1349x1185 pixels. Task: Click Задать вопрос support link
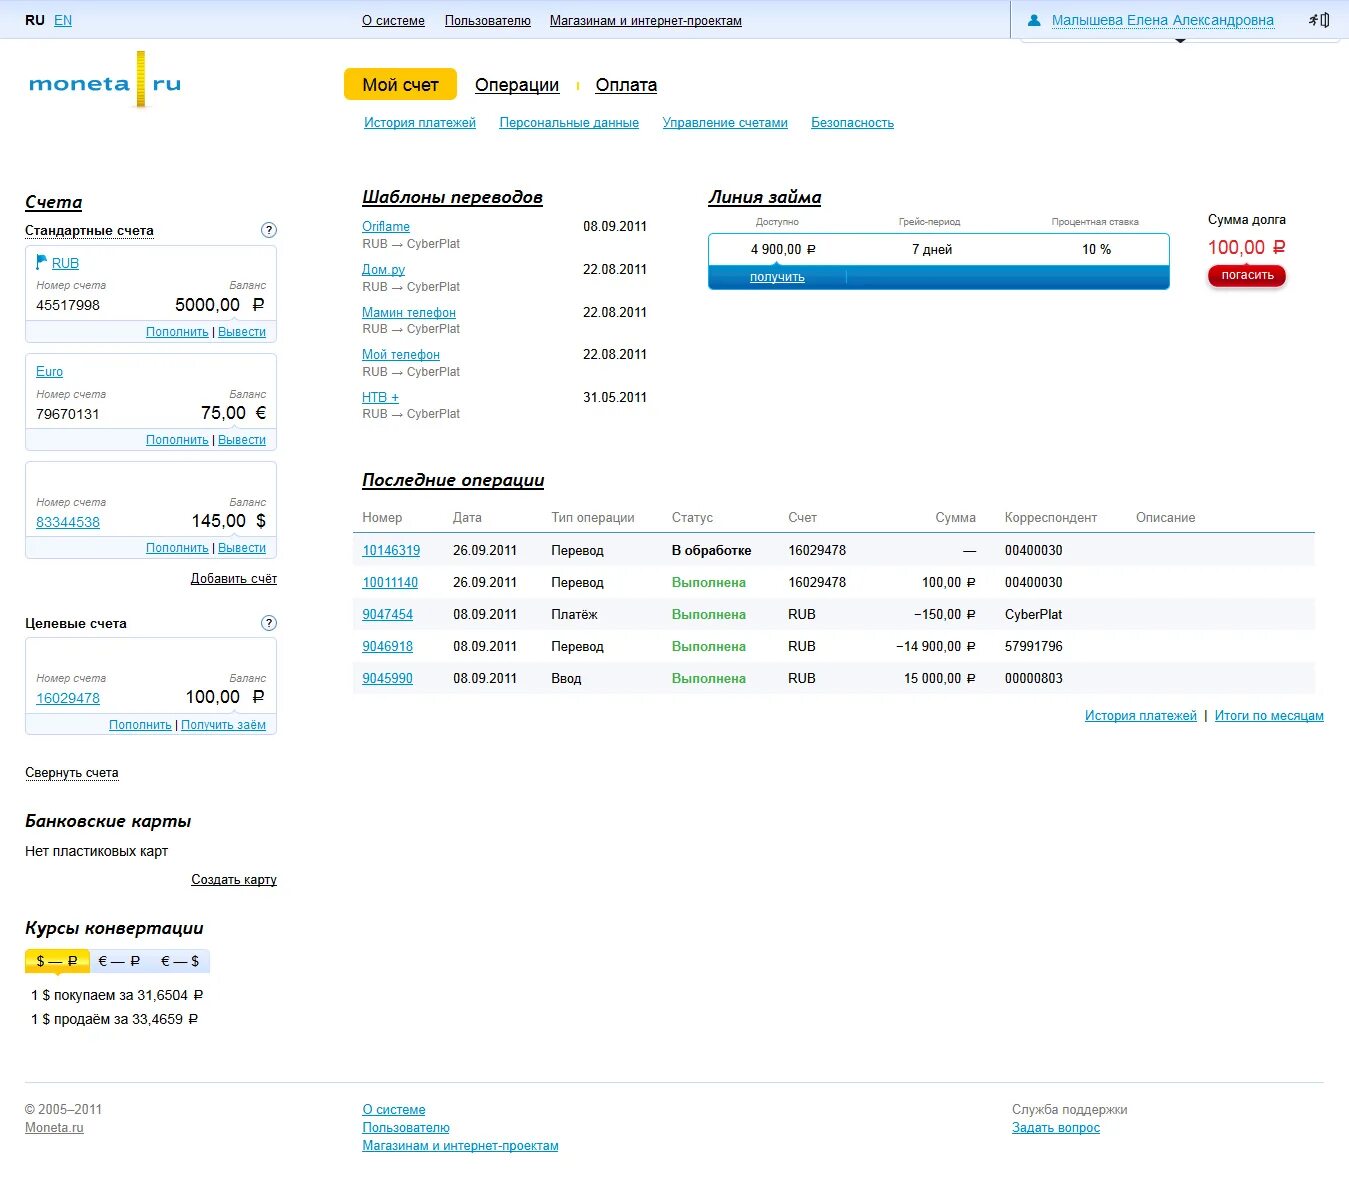(x=1056, y=1128)
